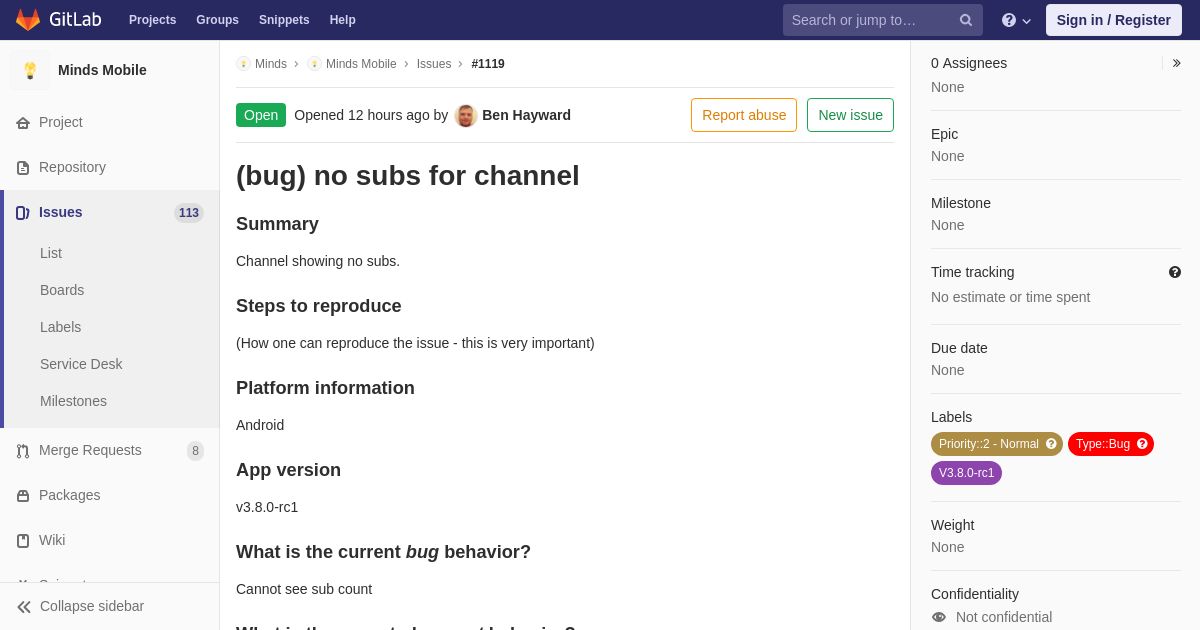Click the "Platform information" heading
Viewport: 1200px width, 630px height.
[325, 388]
